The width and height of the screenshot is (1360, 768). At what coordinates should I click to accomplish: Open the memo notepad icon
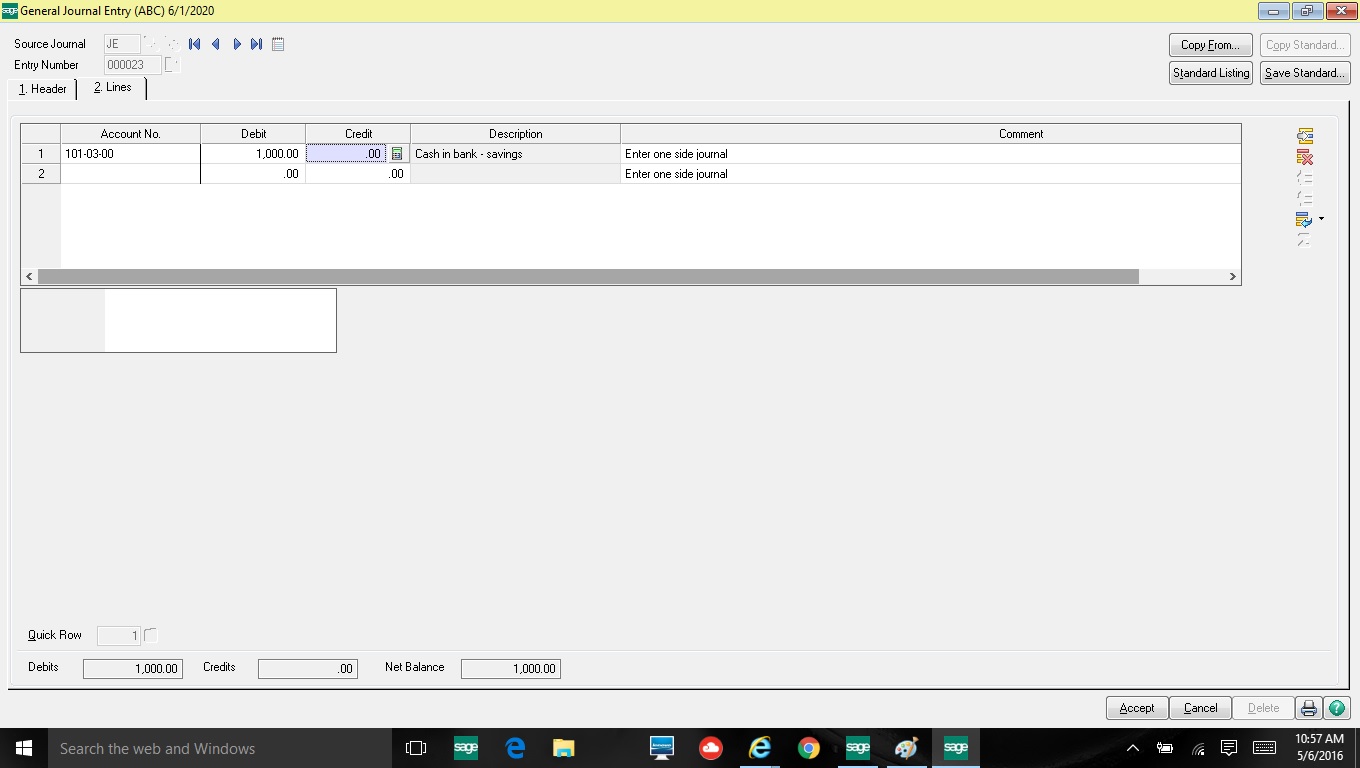pyautogui.click(x=278, y=44)
